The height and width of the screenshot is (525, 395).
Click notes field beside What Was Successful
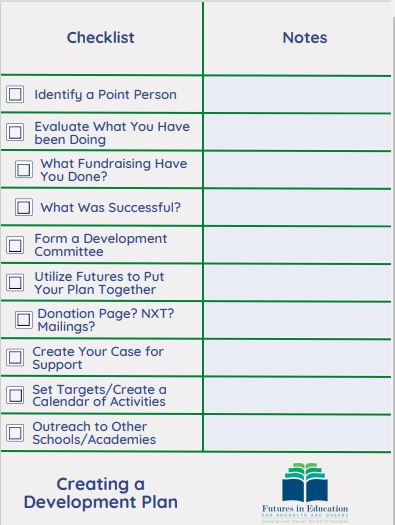[297, 208]
